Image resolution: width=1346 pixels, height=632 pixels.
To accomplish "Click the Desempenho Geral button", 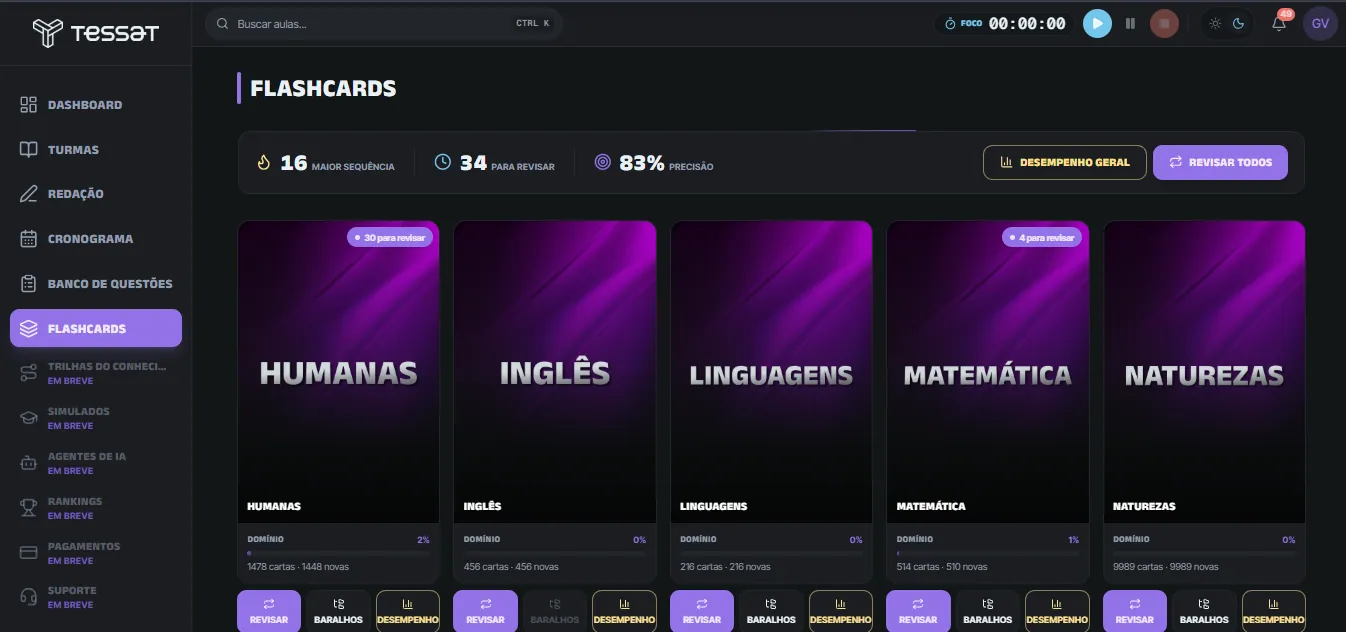I will pyautogui.click(x=1065, y=162).
